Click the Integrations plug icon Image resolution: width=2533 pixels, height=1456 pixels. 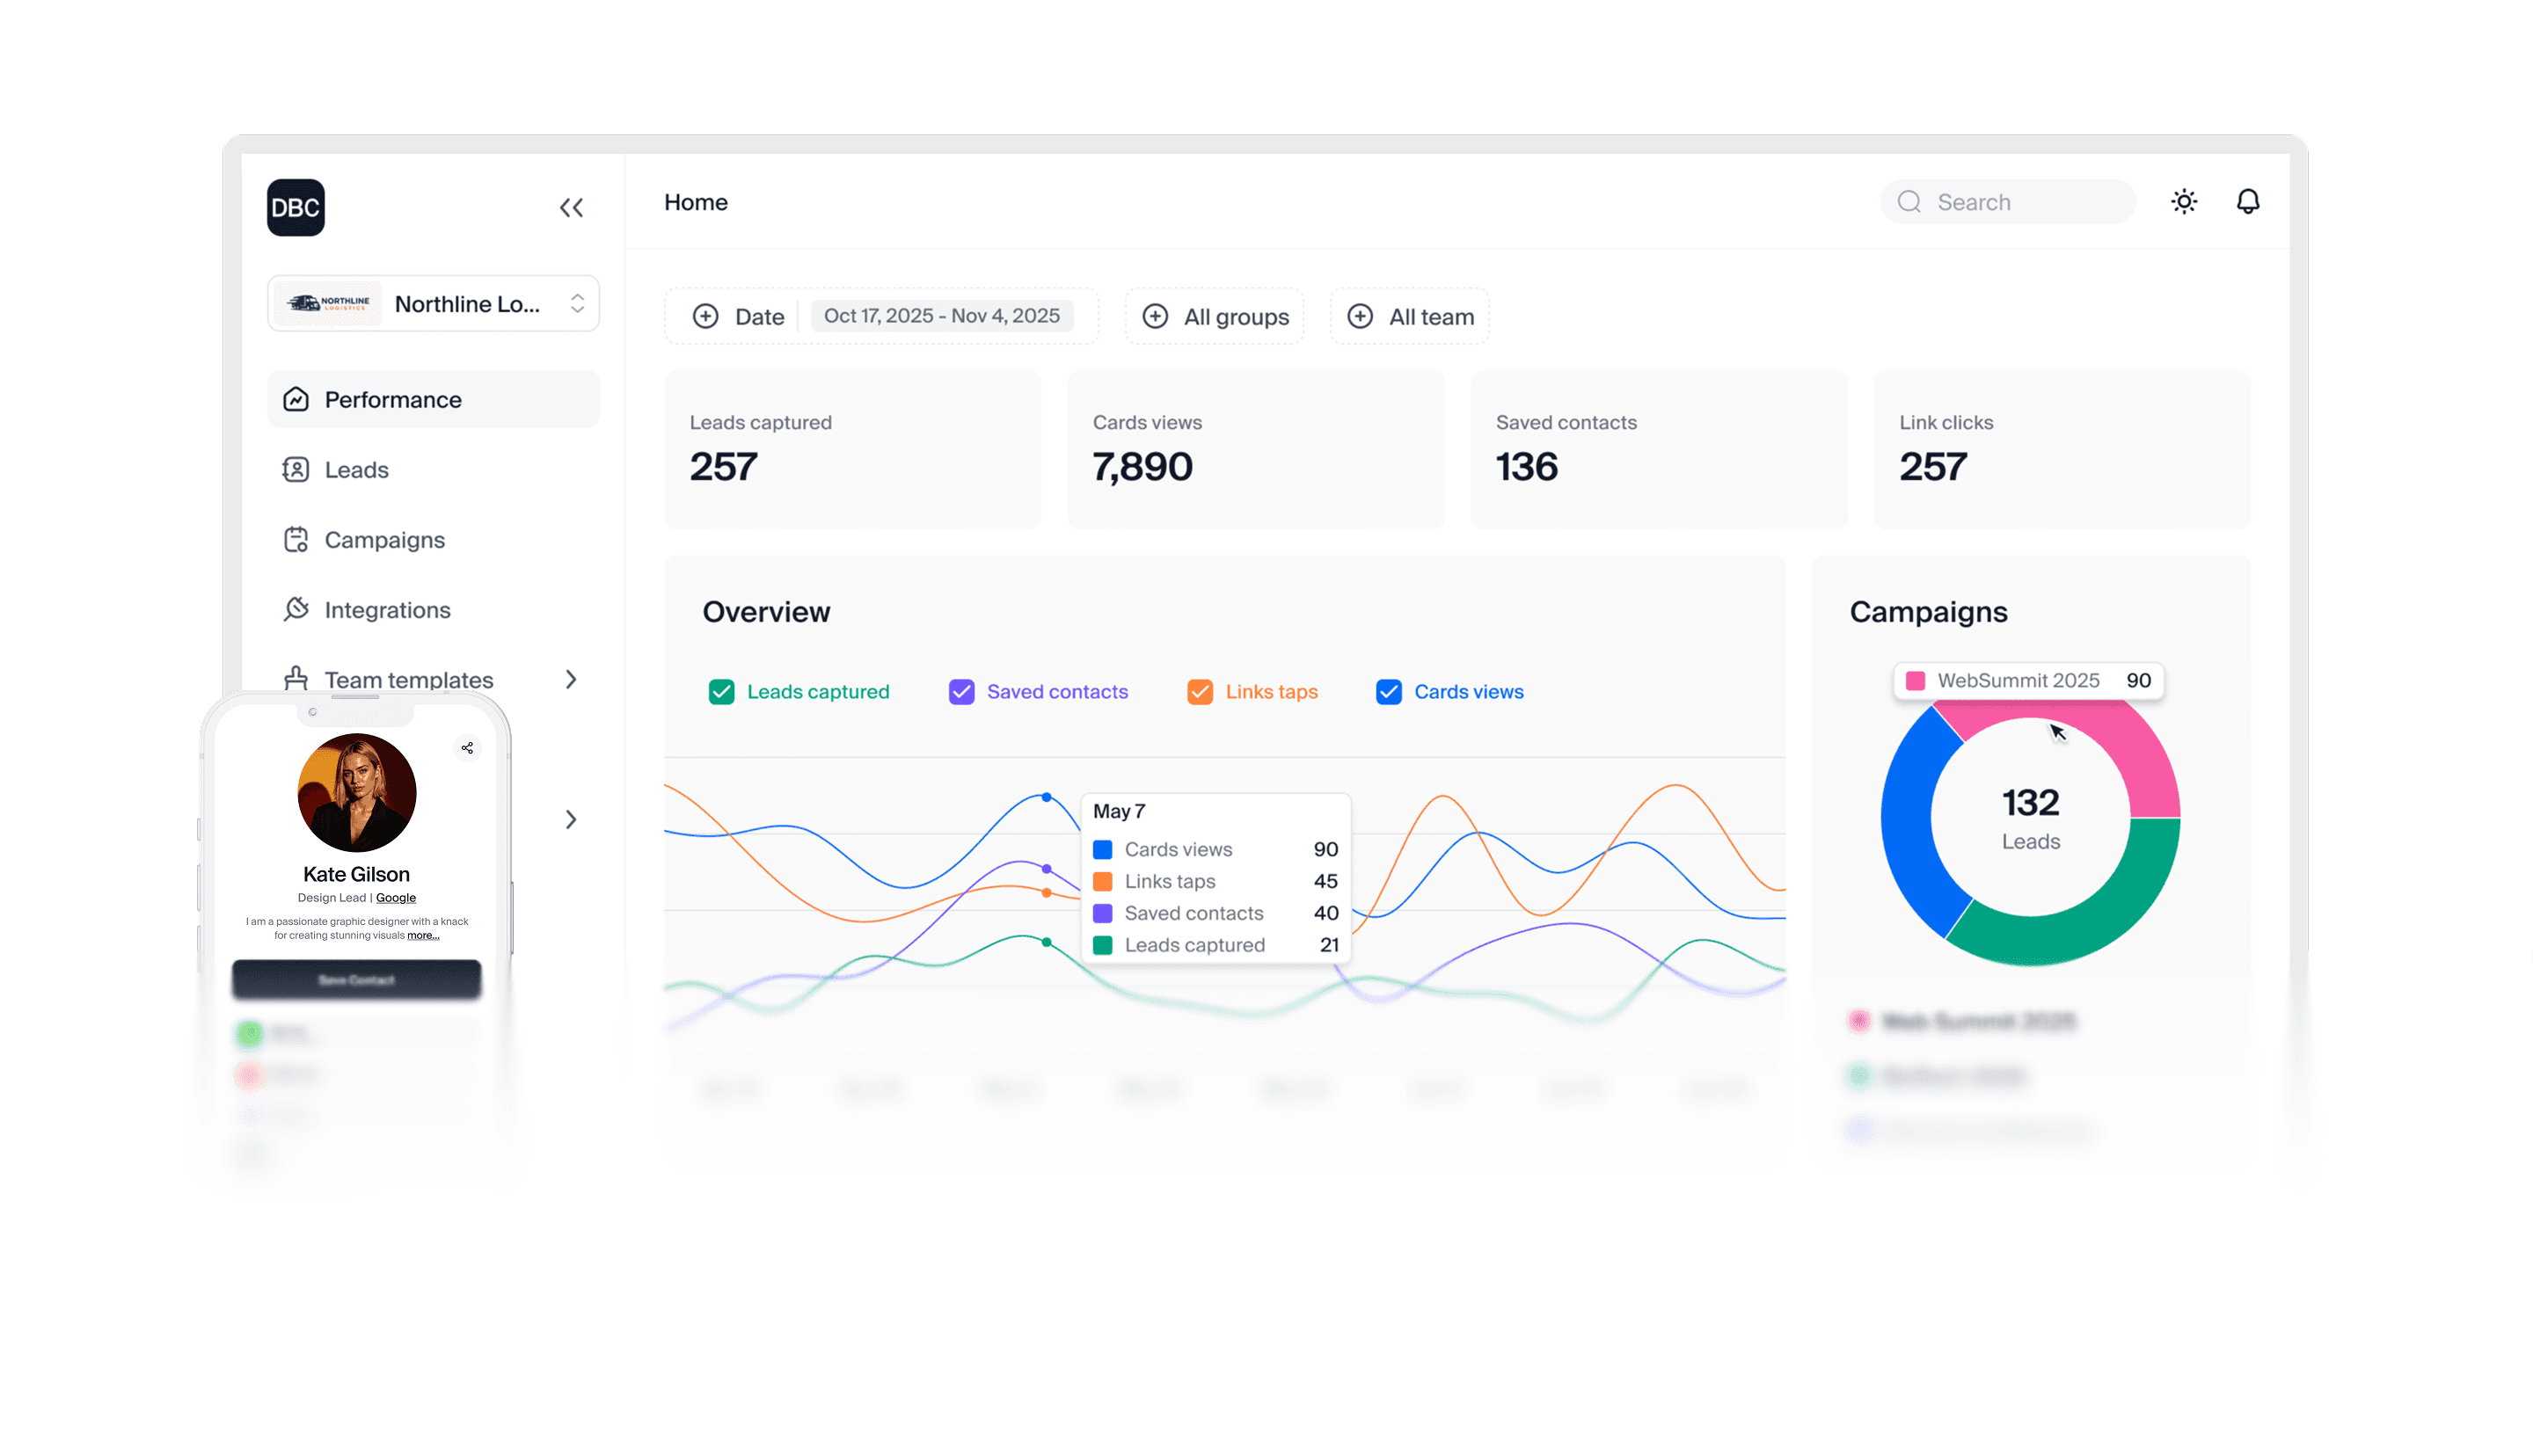[x=296, y=609]
